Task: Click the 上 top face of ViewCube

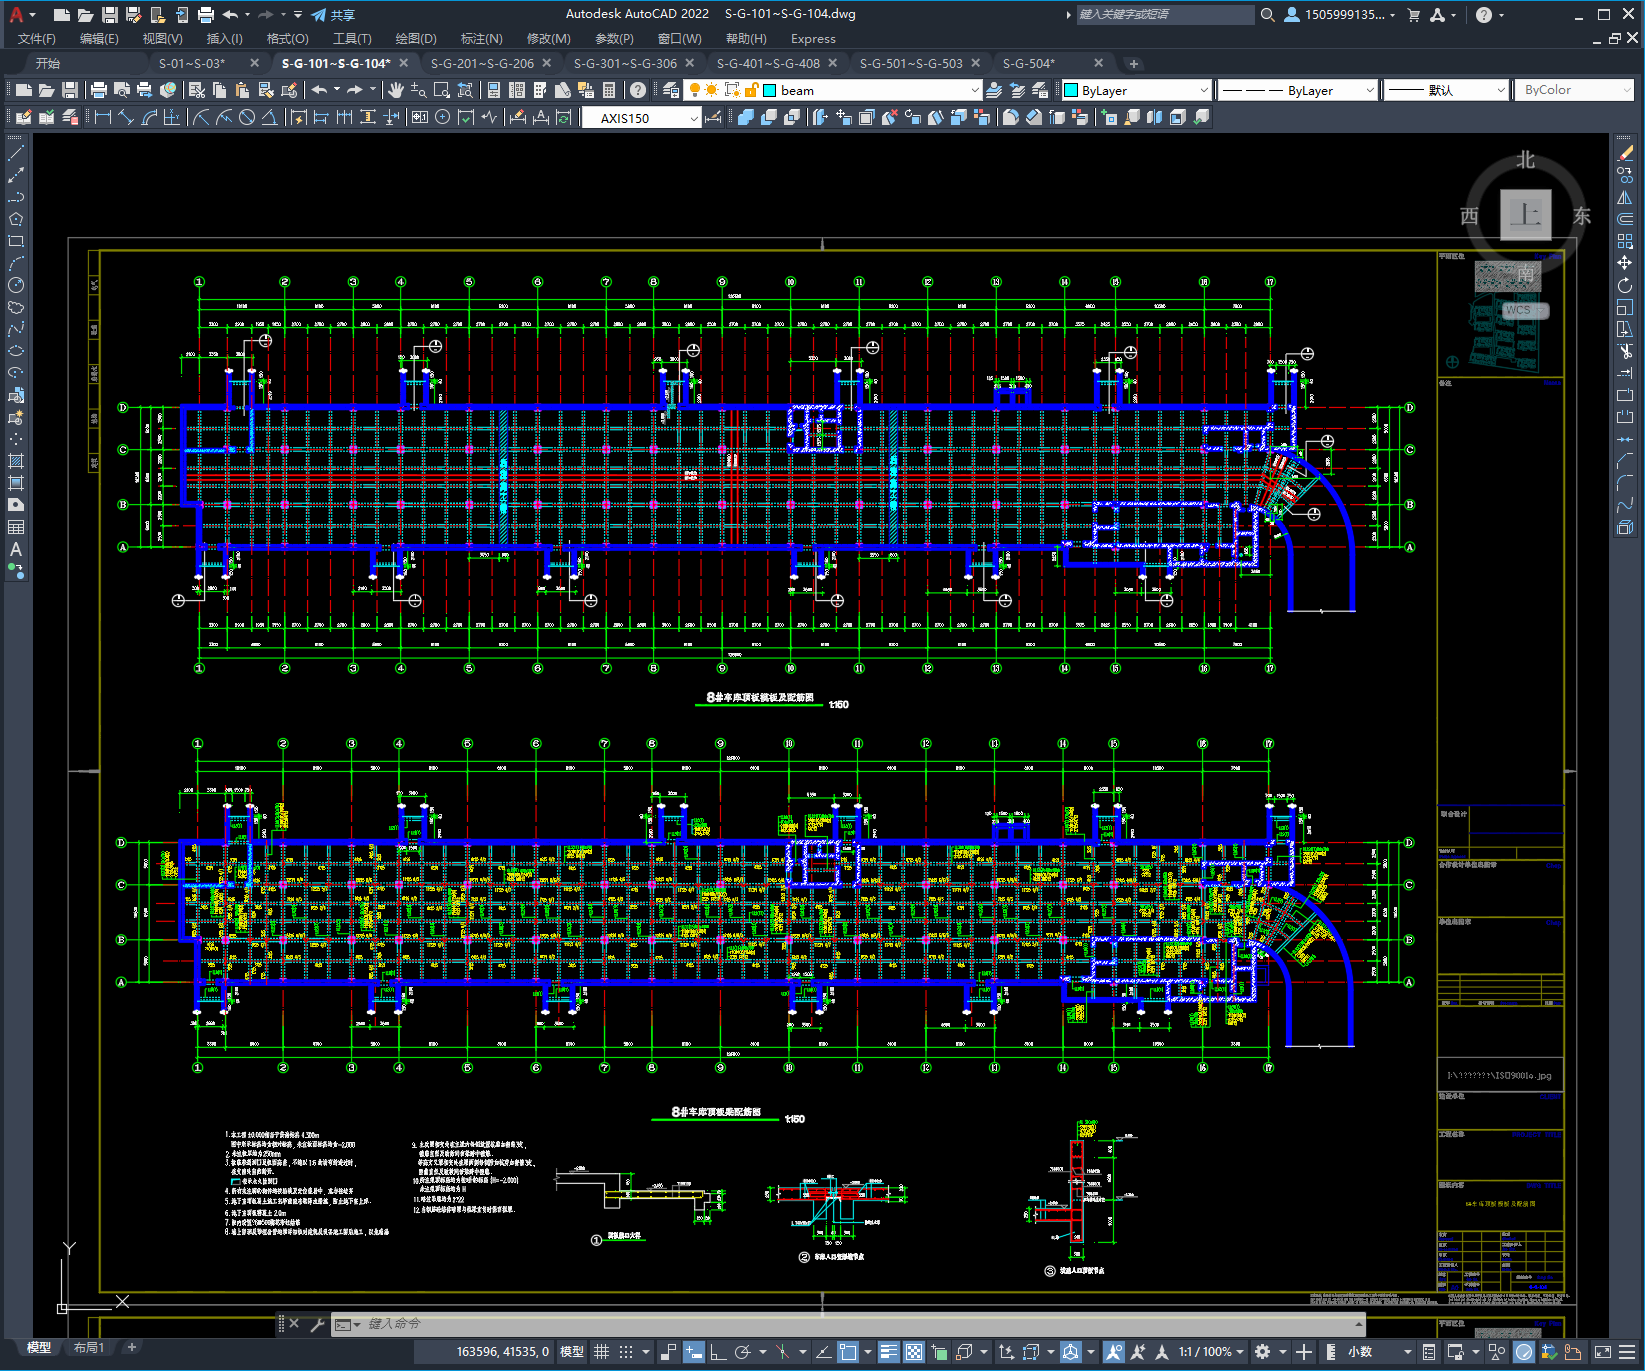Action: coord(1526,214)
